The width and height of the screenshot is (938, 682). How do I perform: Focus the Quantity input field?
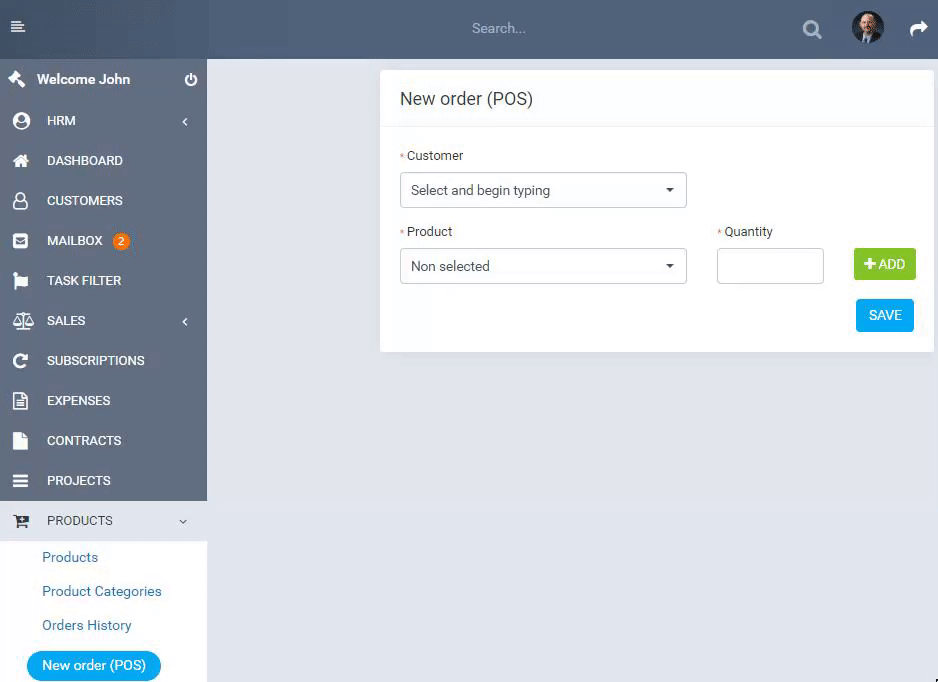tap(770, 266)
